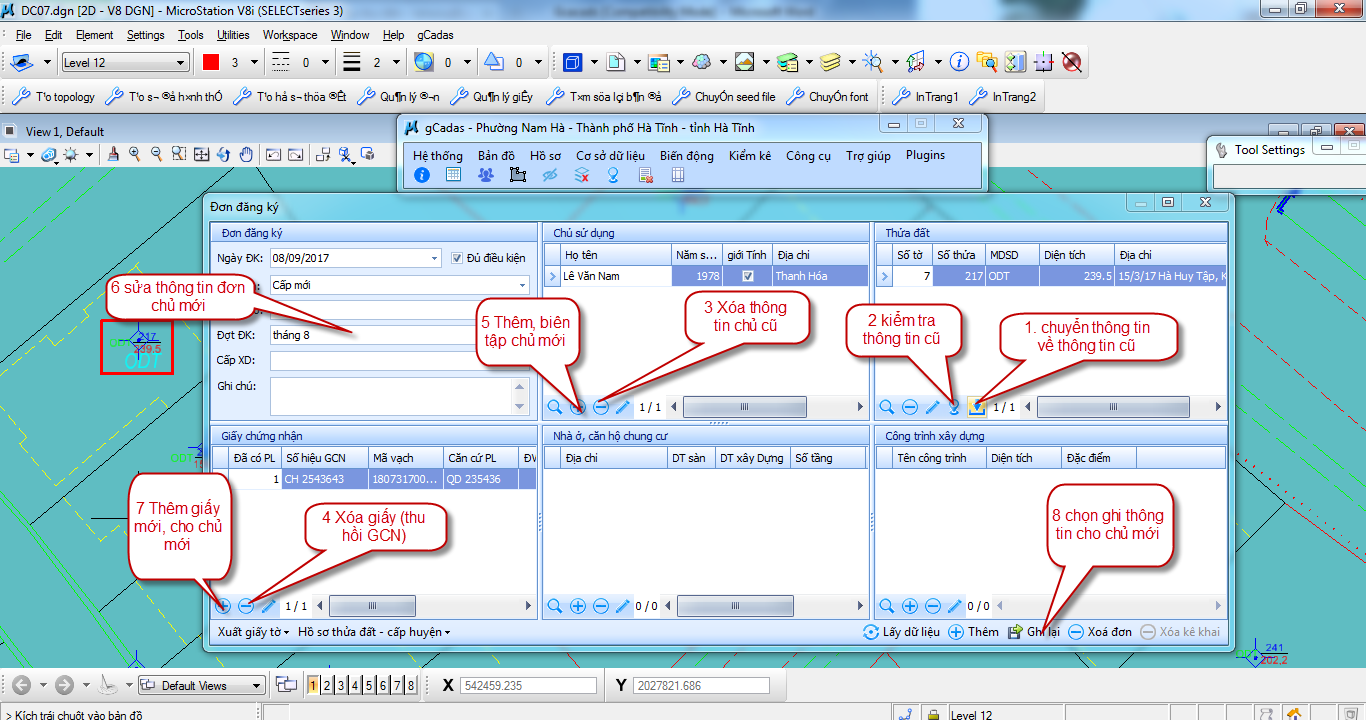The image size is (1366, 720).
Task: Click the Xoá đơn button
Action: 1100,632
